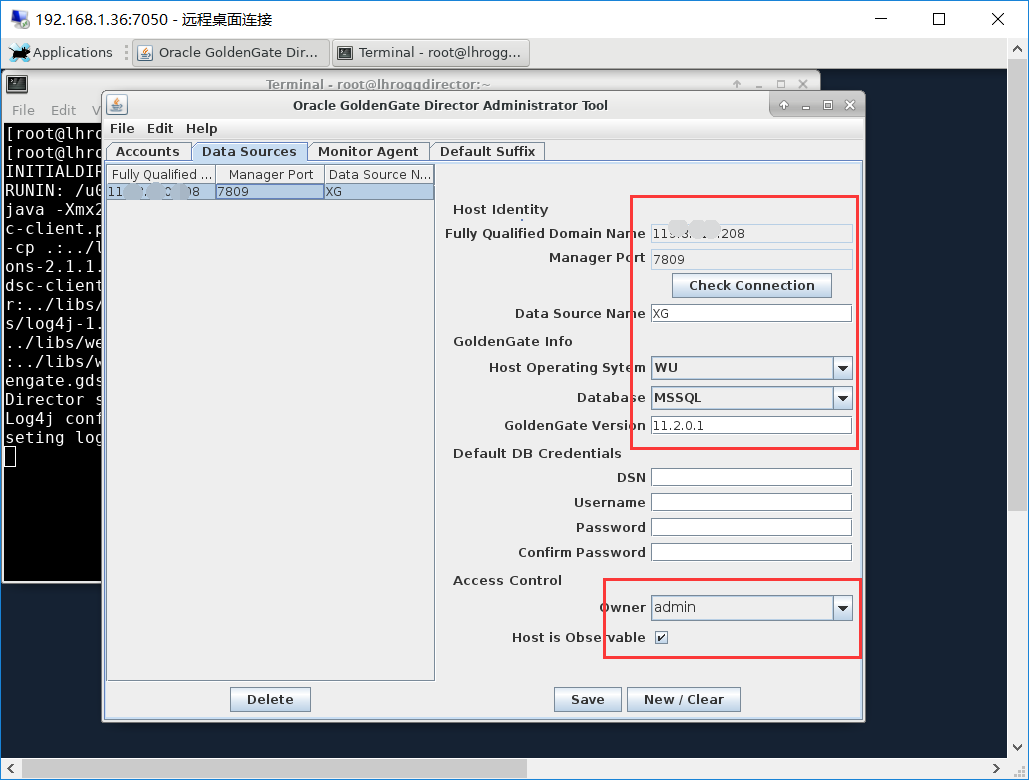Close the Terminal window behind

click(x=803, y=84)
